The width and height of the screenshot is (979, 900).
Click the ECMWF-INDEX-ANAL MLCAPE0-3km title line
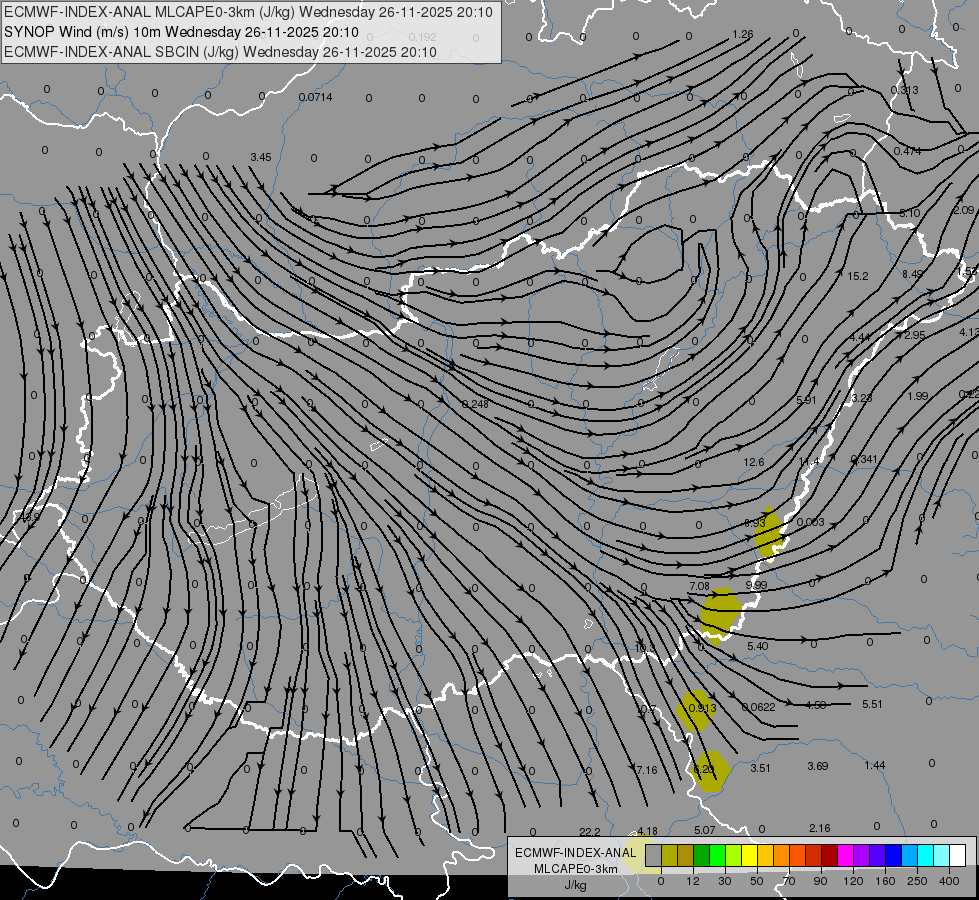coord(248,12)
